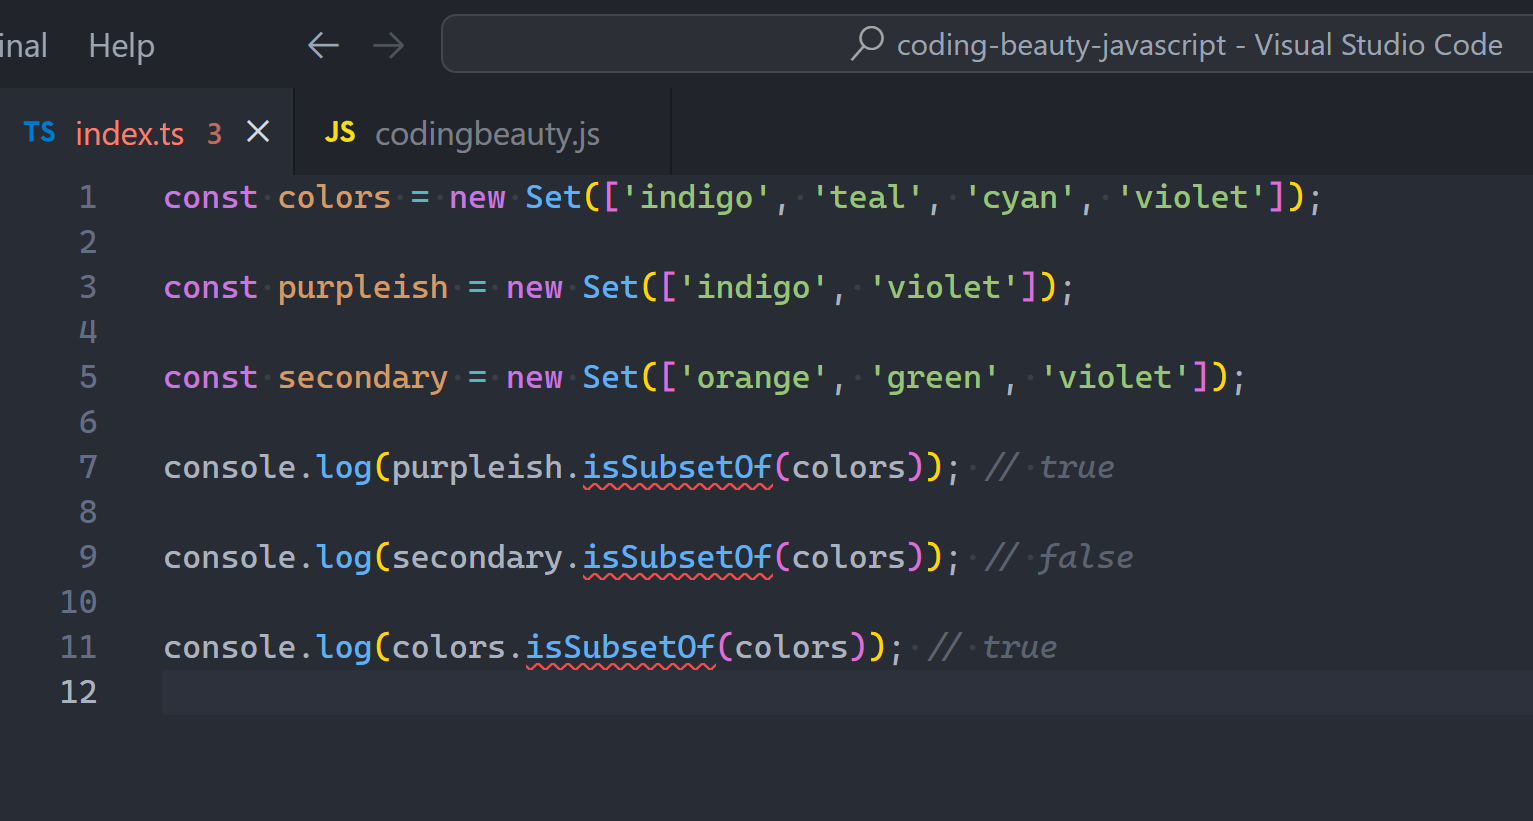Click line number 9 in the gutter
Viewport: 1533px width, 821px height.
pos(88,557)
